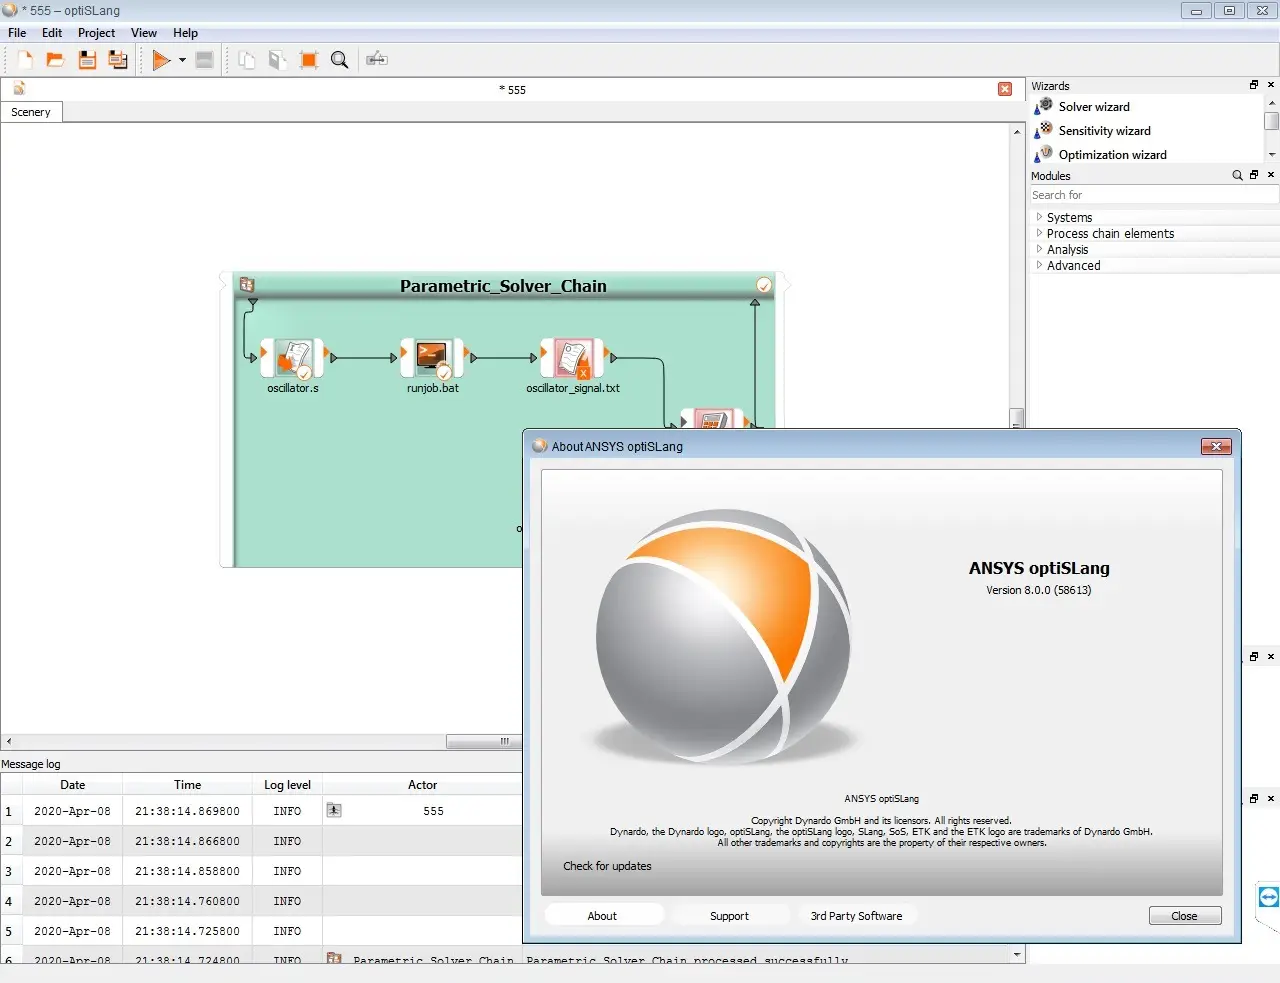1280x983 pixels.
Task: Click the system icon left of Parametric_Solver_Chain title
Action: point(247,285)
